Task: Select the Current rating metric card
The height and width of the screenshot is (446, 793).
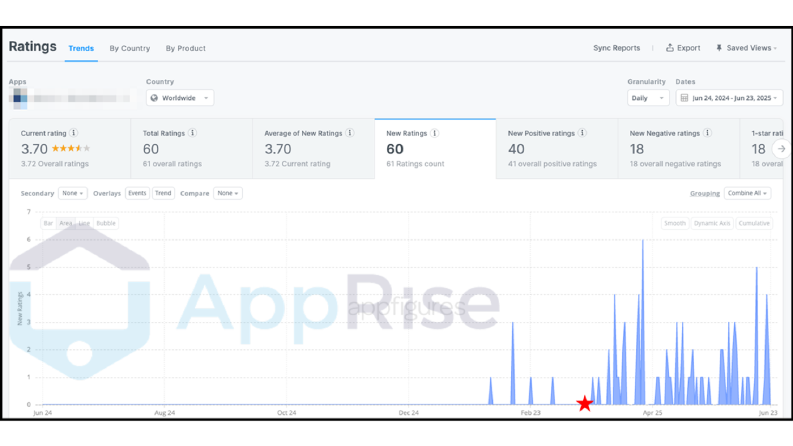Action: [70, 149]
